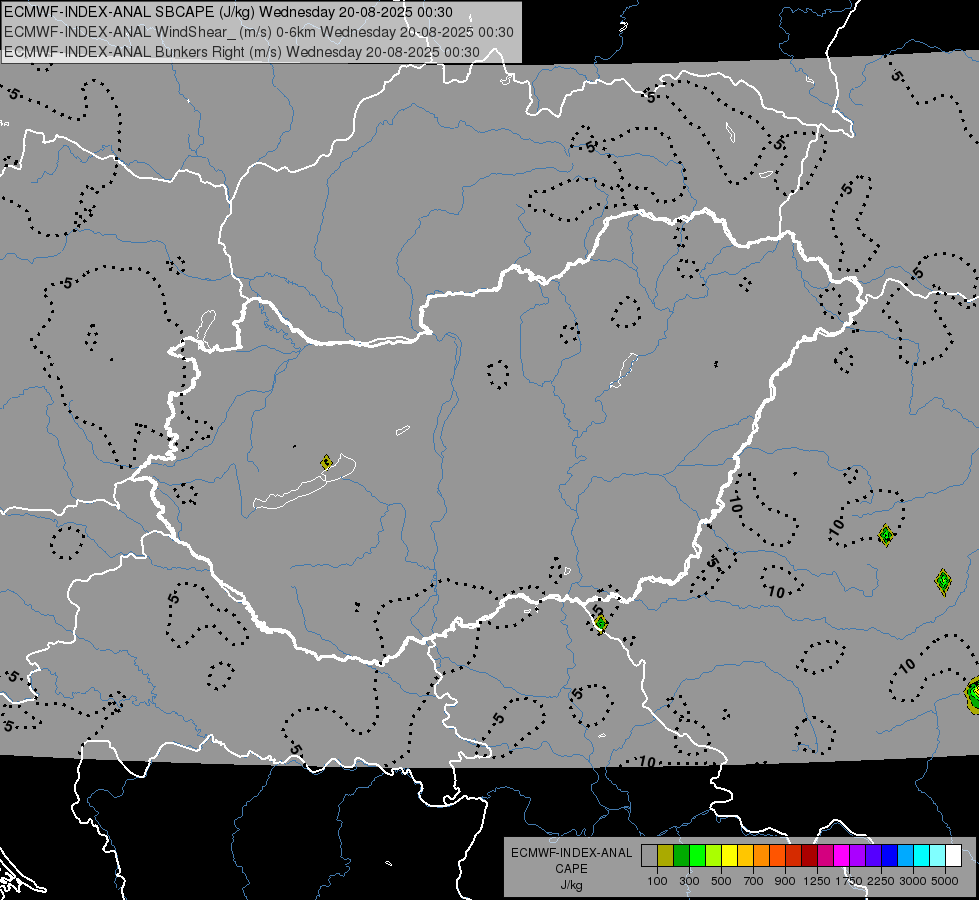Select the dark red legend swatch
The image size is (979, 900).
(809, 855)
